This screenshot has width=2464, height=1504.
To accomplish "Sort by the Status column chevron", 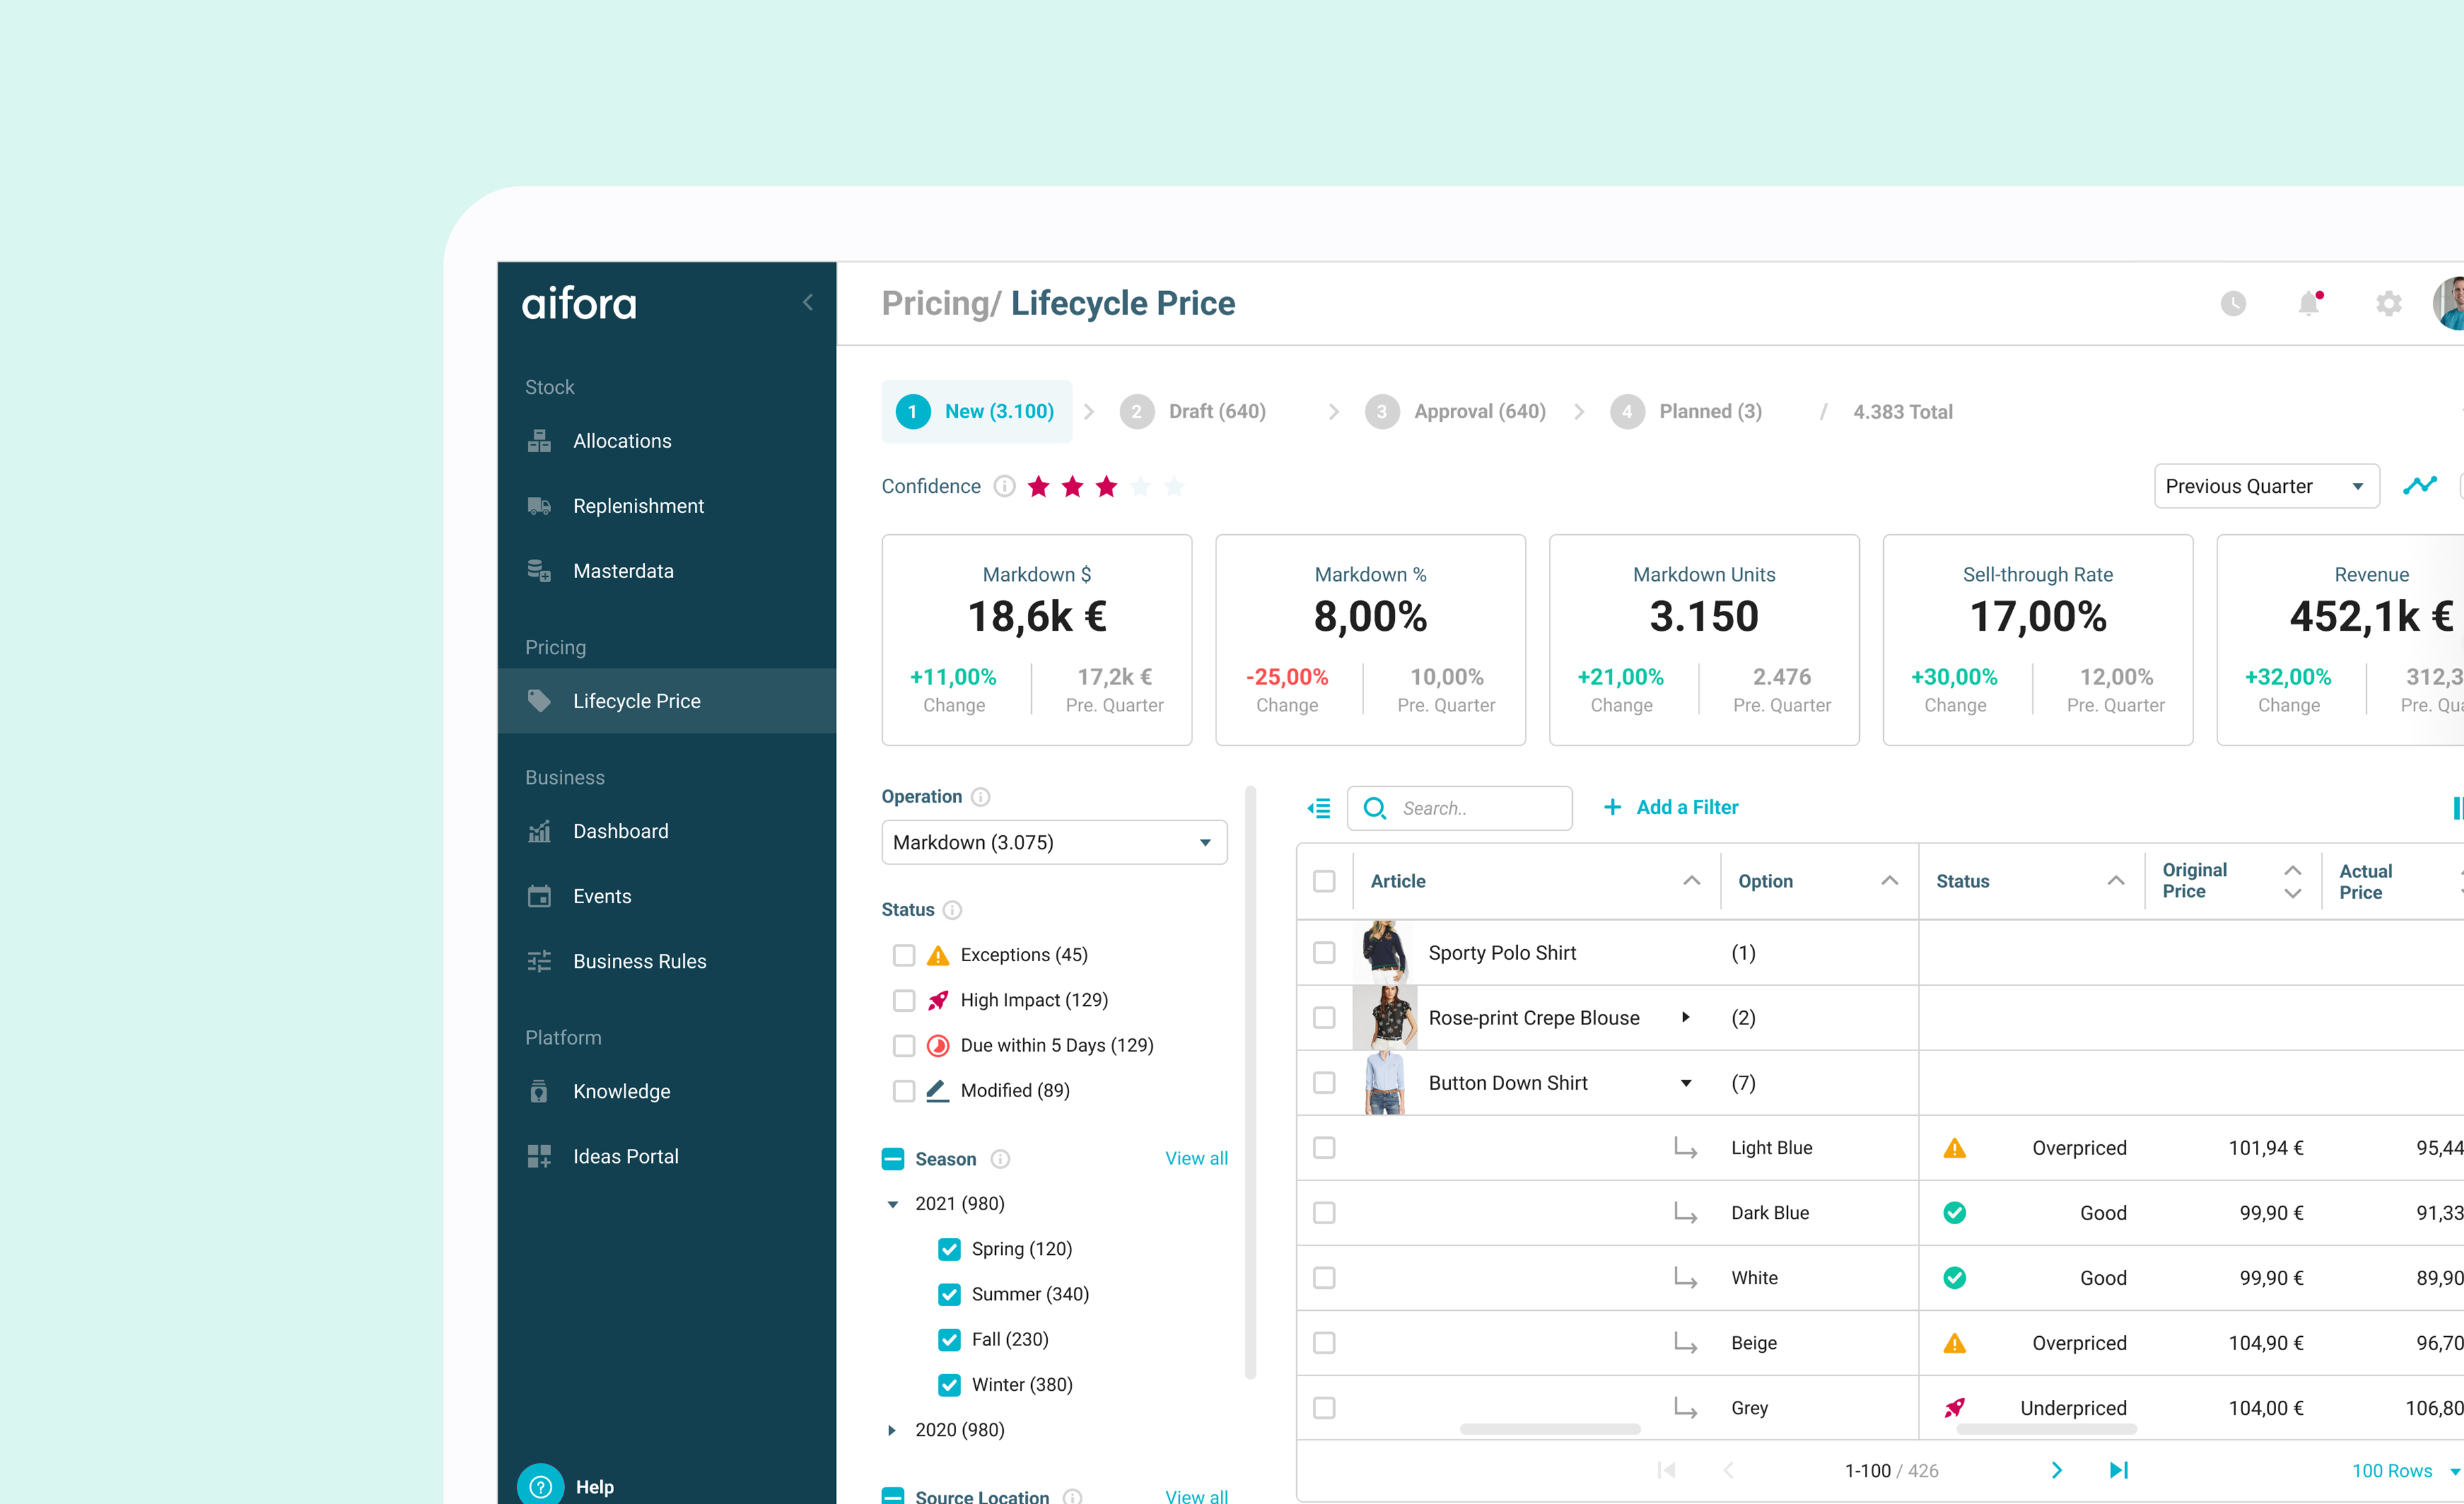I will (2116, 881).
